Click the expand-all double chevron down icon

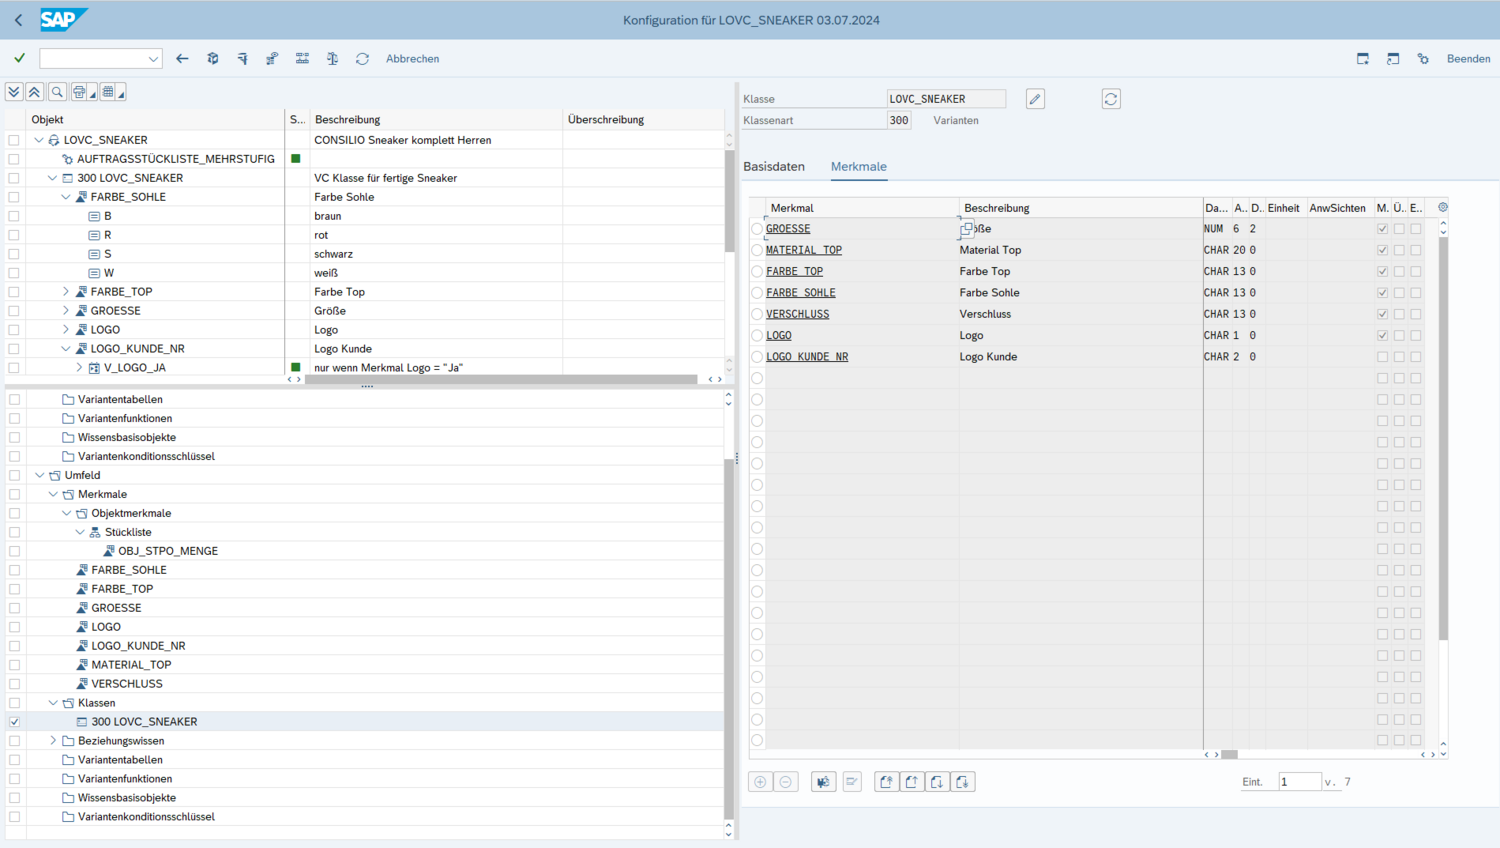click(x=14, y=92)
